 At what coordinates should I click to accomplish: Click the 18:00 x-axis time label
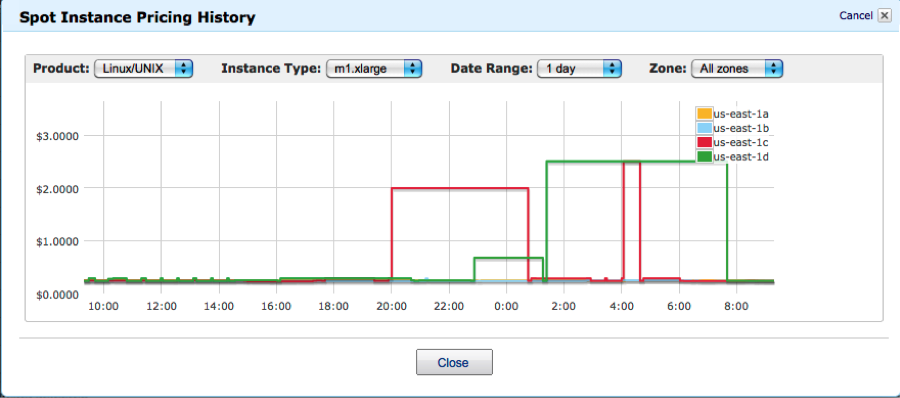[x=333, y=306]
